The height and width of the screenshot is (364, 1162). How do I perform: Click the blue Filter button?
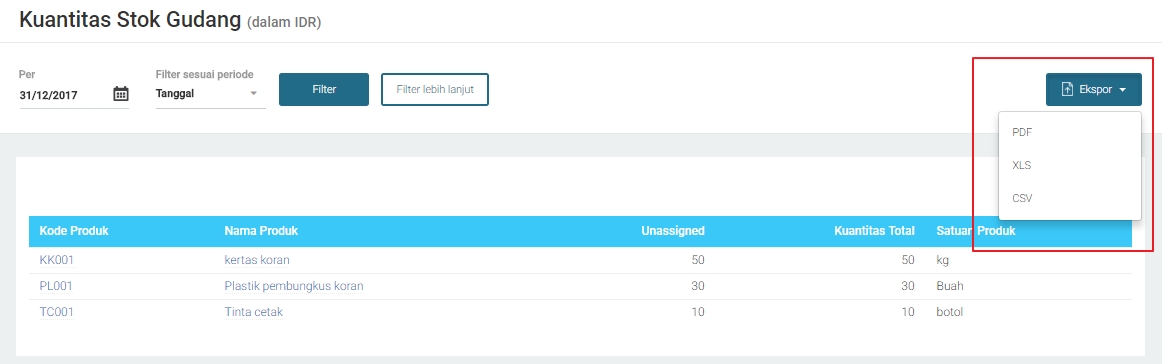pyautogui.click(x=324, y=89)
